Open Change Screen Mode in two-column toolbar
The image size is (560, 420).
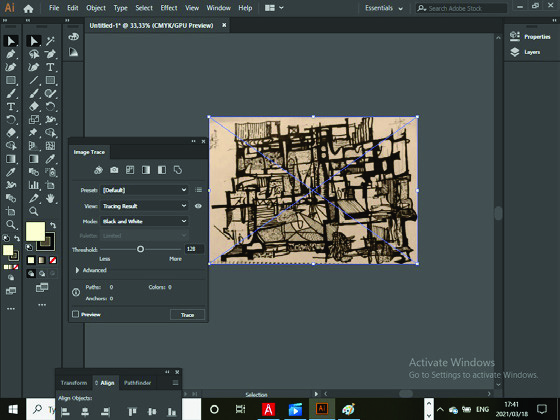[x=42, y=288]
